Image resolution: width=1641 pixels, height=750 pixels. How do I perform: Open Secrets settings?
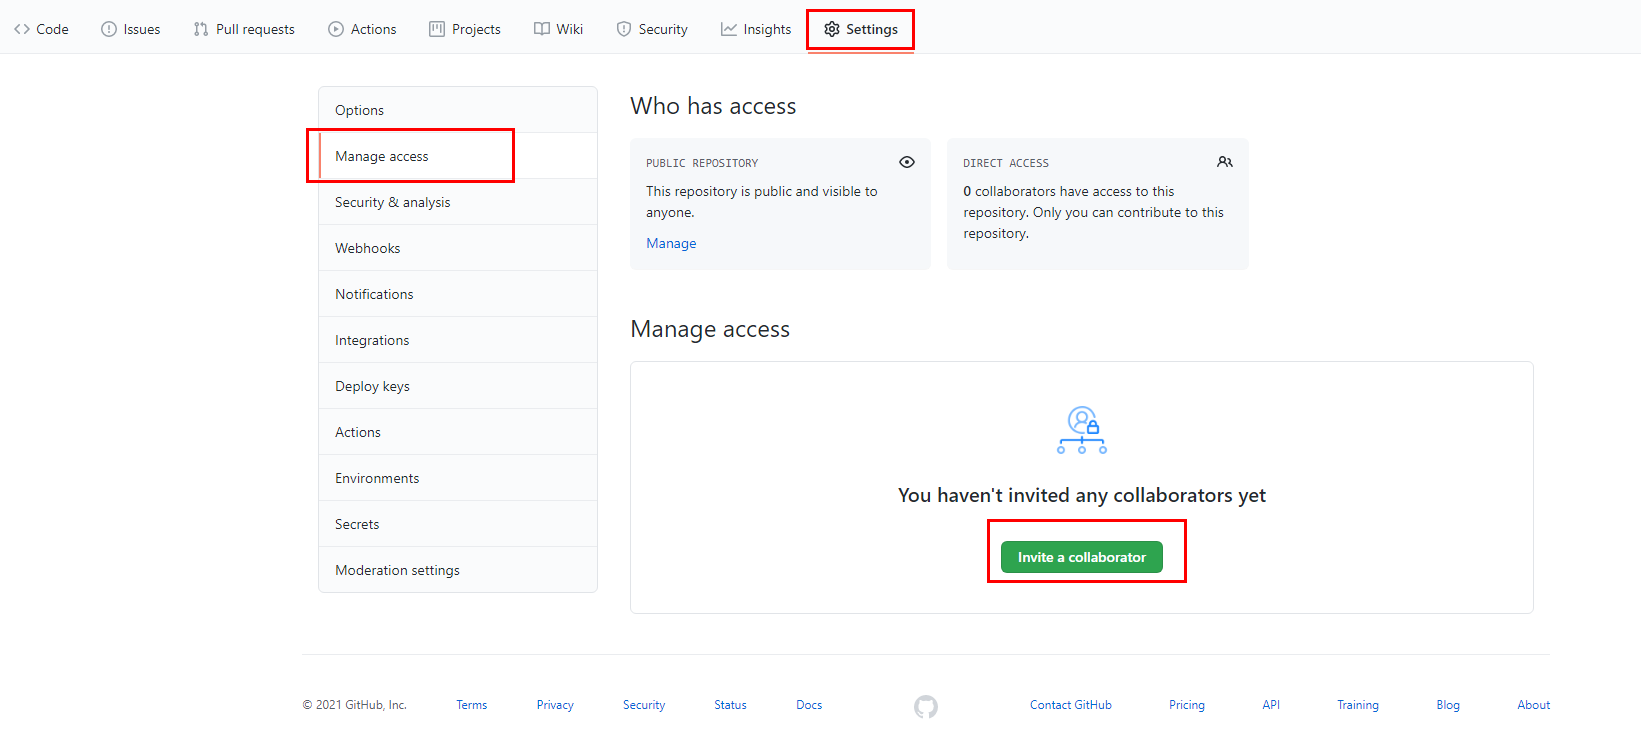click(458, 524)
